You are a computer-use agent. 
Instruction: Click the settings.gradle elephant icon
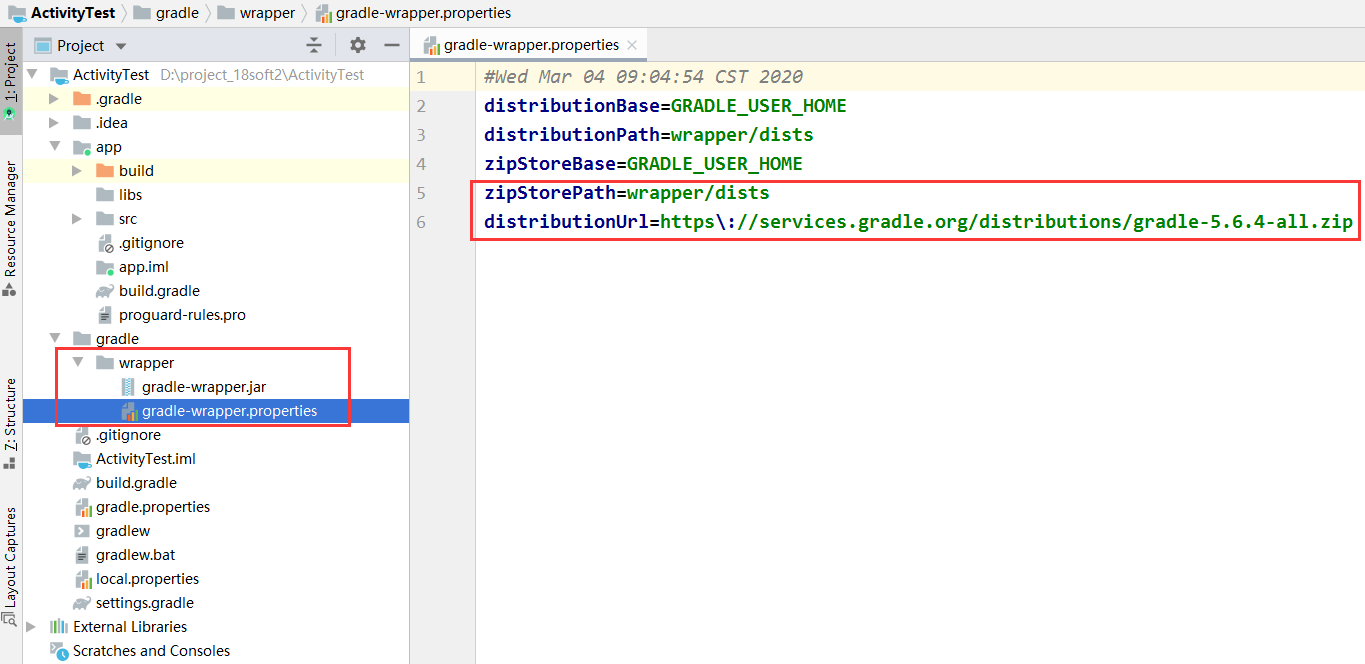click(82, 603)
